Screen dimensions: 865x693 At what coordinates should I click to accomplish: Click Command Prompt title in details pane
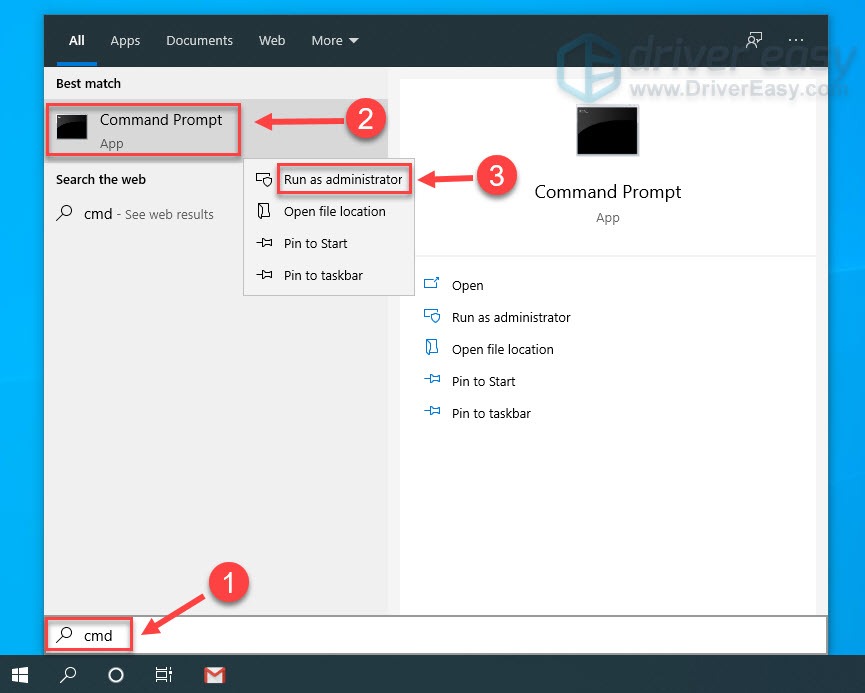pyautogui.click(x=607, y=191)
